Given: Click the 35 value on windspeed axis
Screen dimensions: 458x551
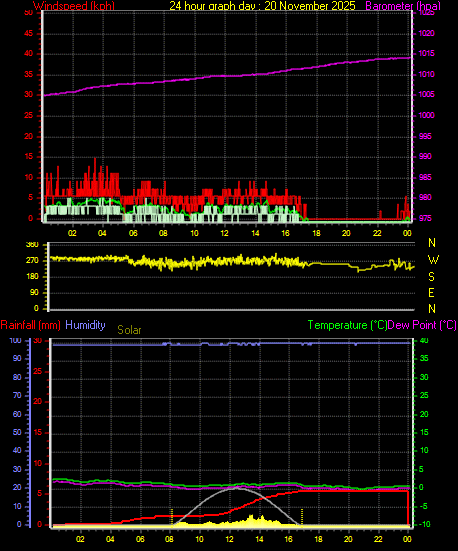Looking at the screenshot, I should point(28,74).
